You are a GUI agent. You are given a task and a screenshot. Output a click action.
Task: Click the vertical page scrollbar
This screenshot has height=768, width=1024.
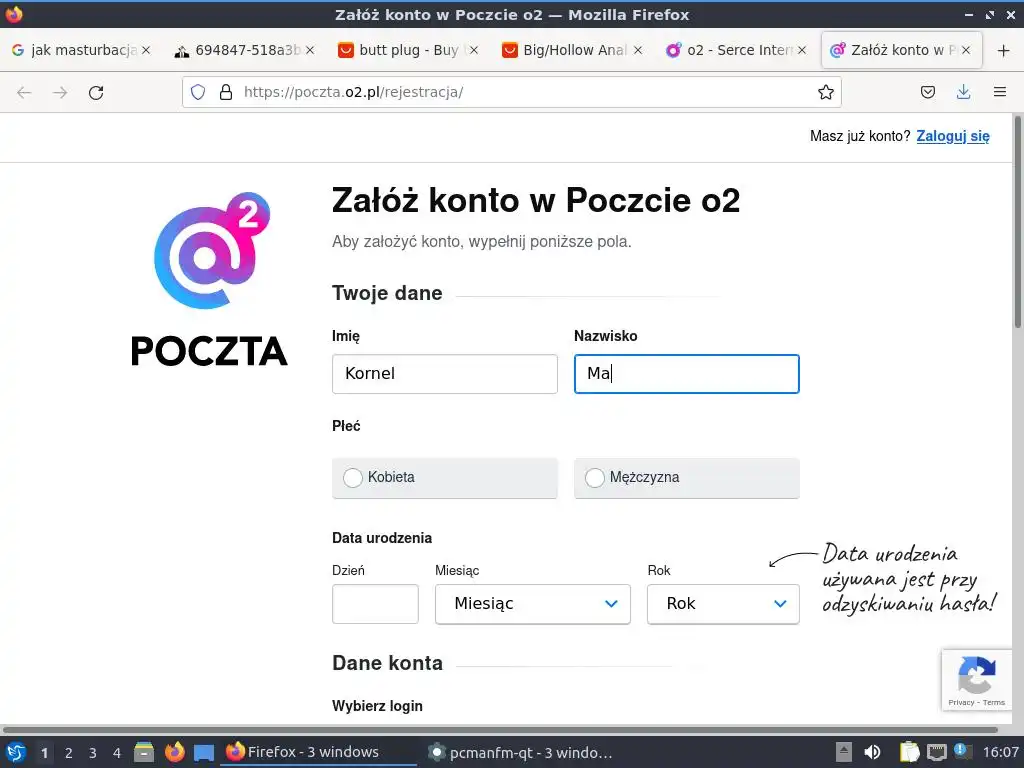click(x=1017, y=222)
